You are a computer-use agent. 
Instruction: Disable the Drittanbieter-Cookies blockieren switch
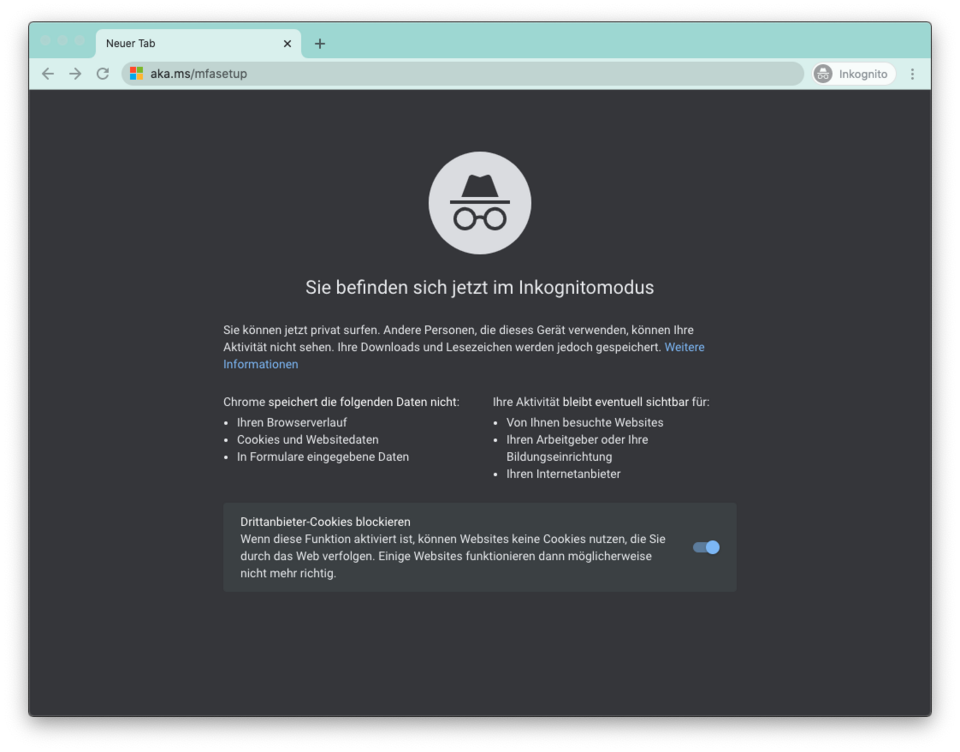pos(706,547)
